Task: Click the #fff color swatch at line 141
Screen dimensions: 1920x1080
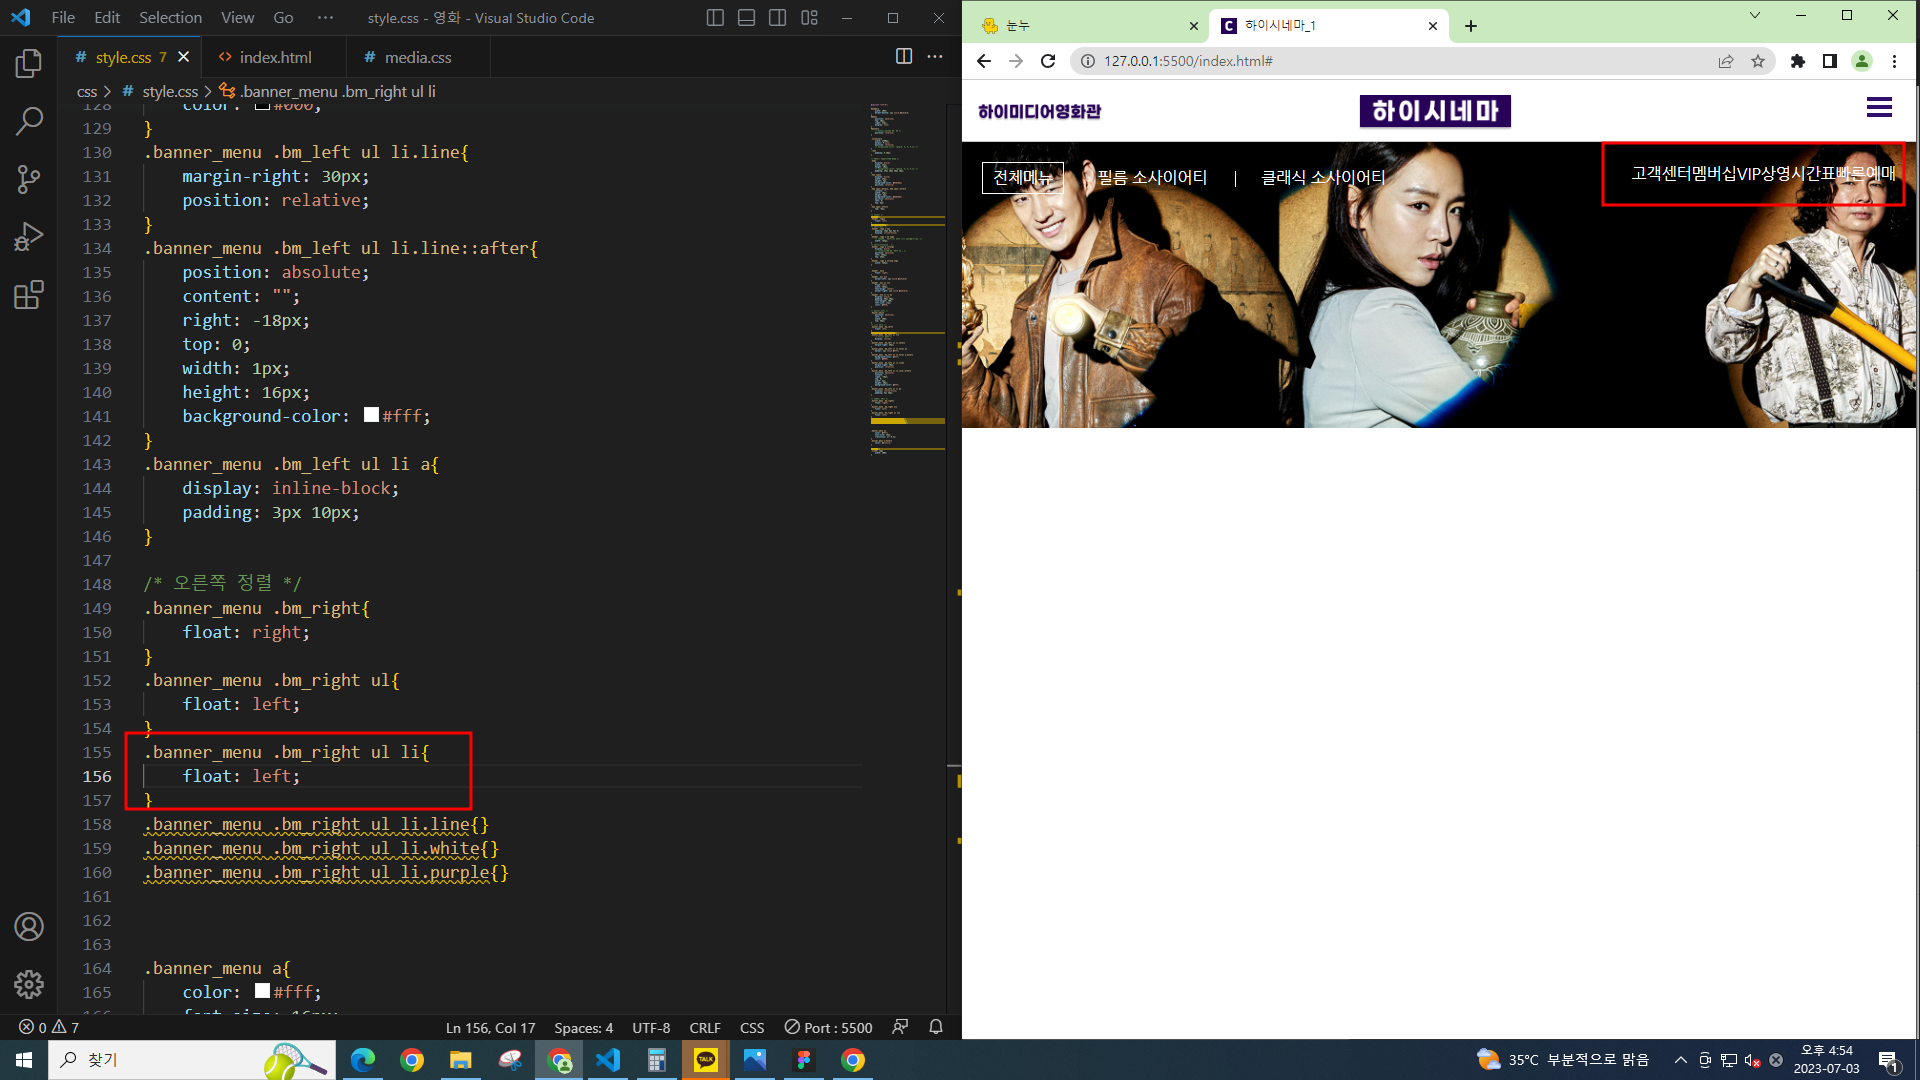Action: (x=371, y=415)
